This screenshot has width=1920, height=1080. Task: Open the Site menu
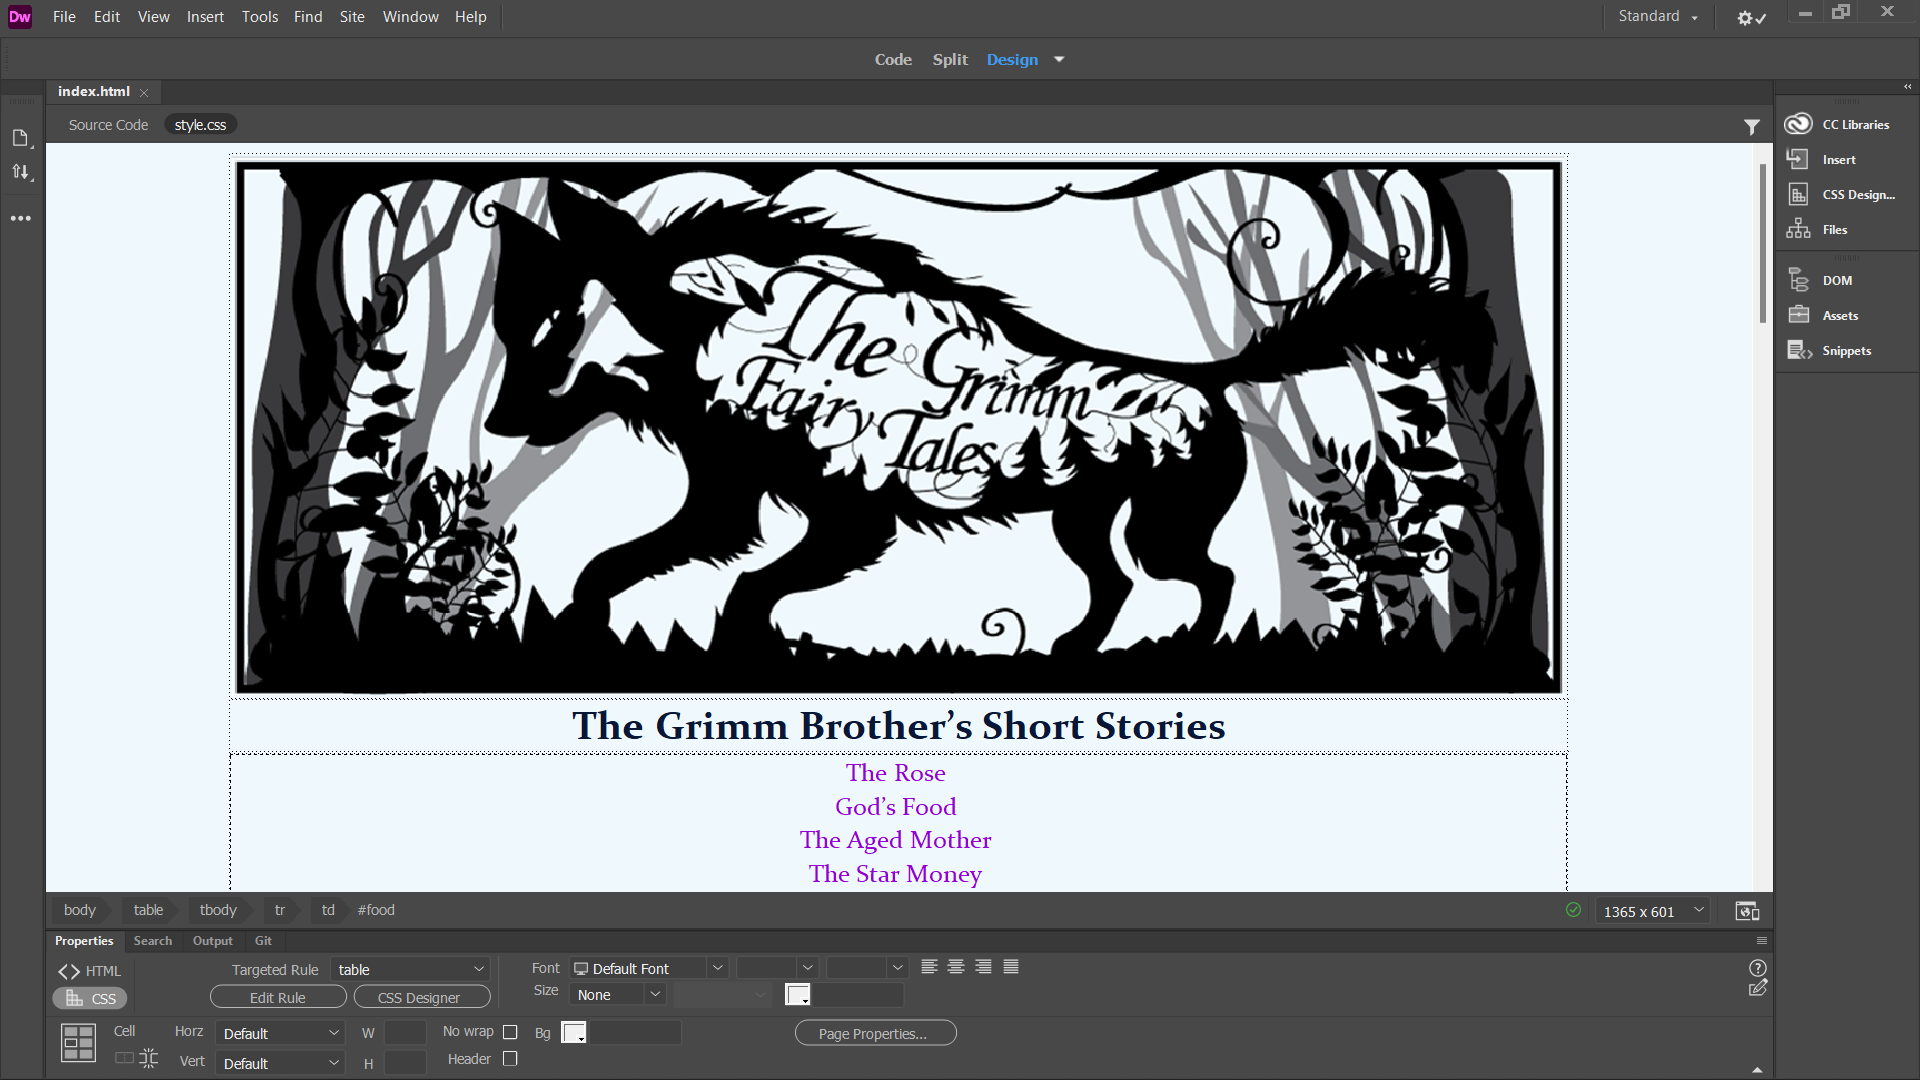pos(352,17)
